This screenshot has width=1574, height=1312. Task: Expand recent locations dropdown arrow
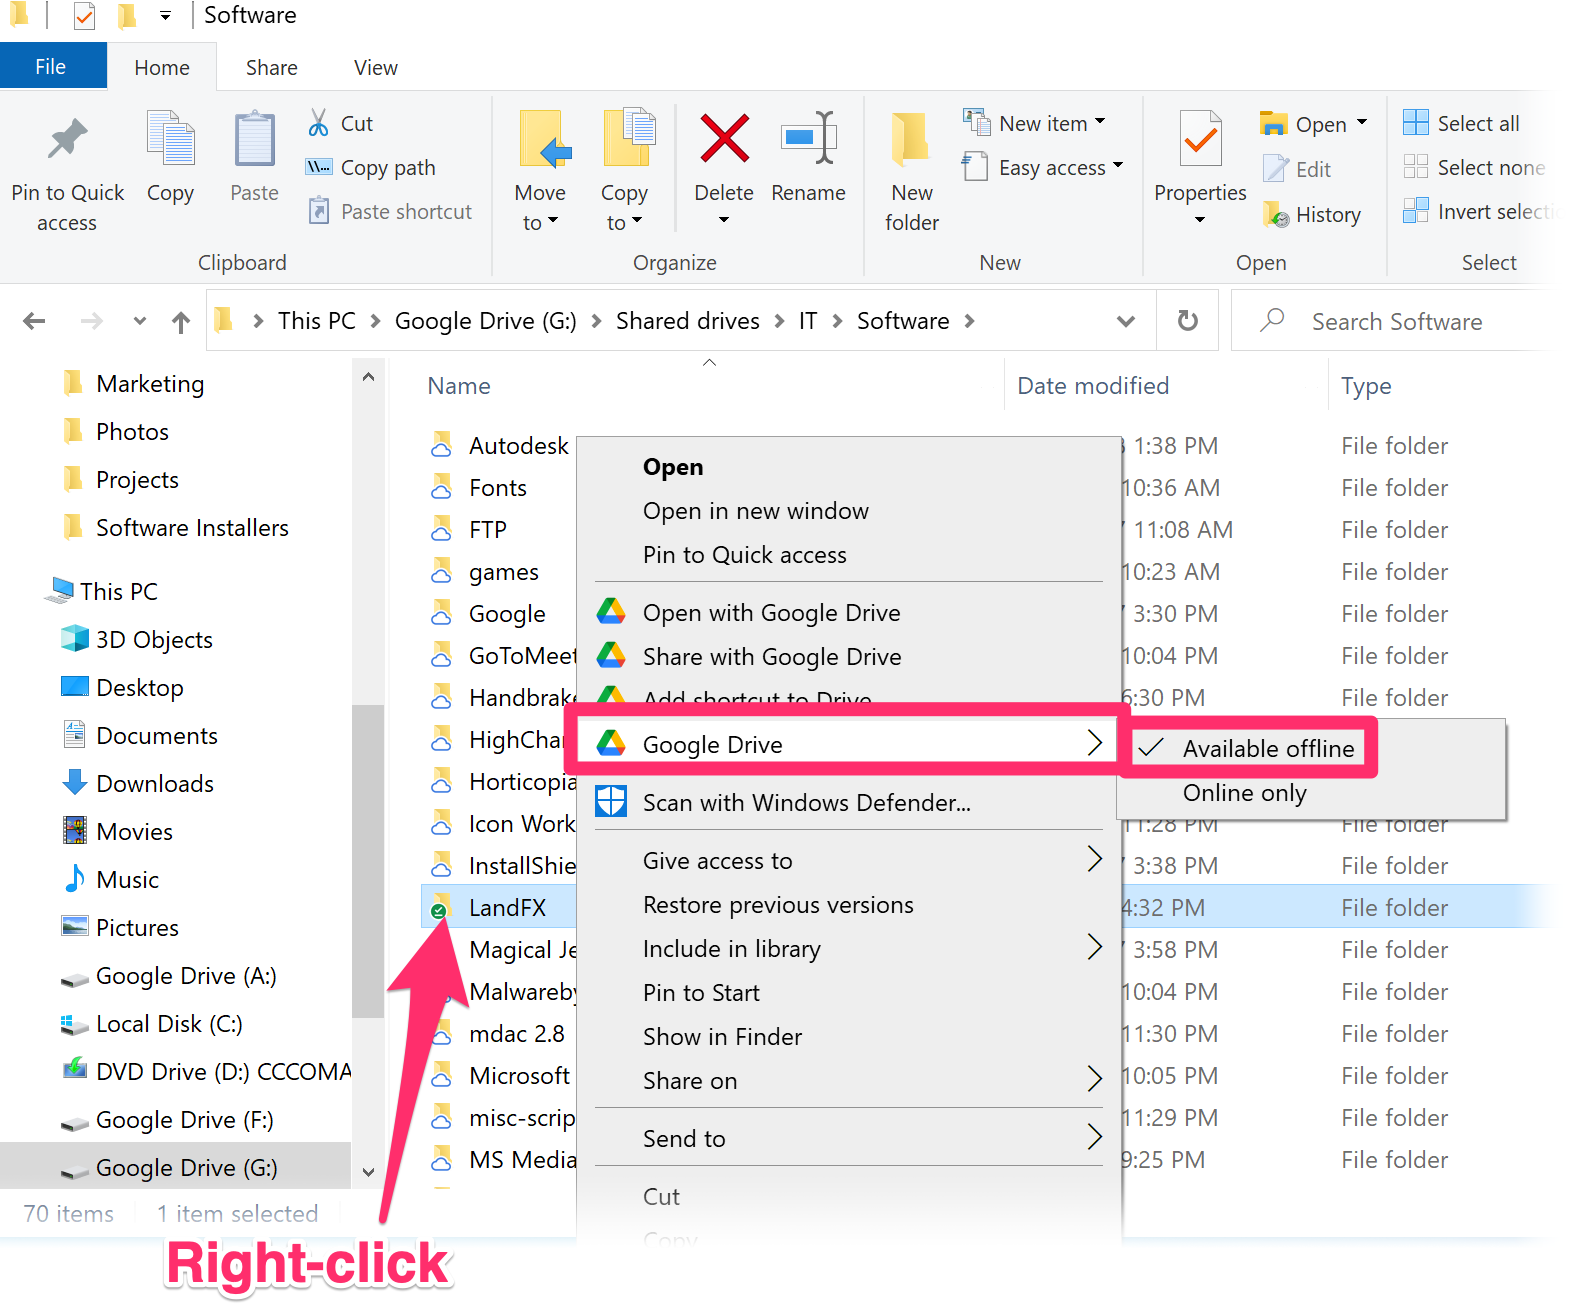(x=139, y=321)
